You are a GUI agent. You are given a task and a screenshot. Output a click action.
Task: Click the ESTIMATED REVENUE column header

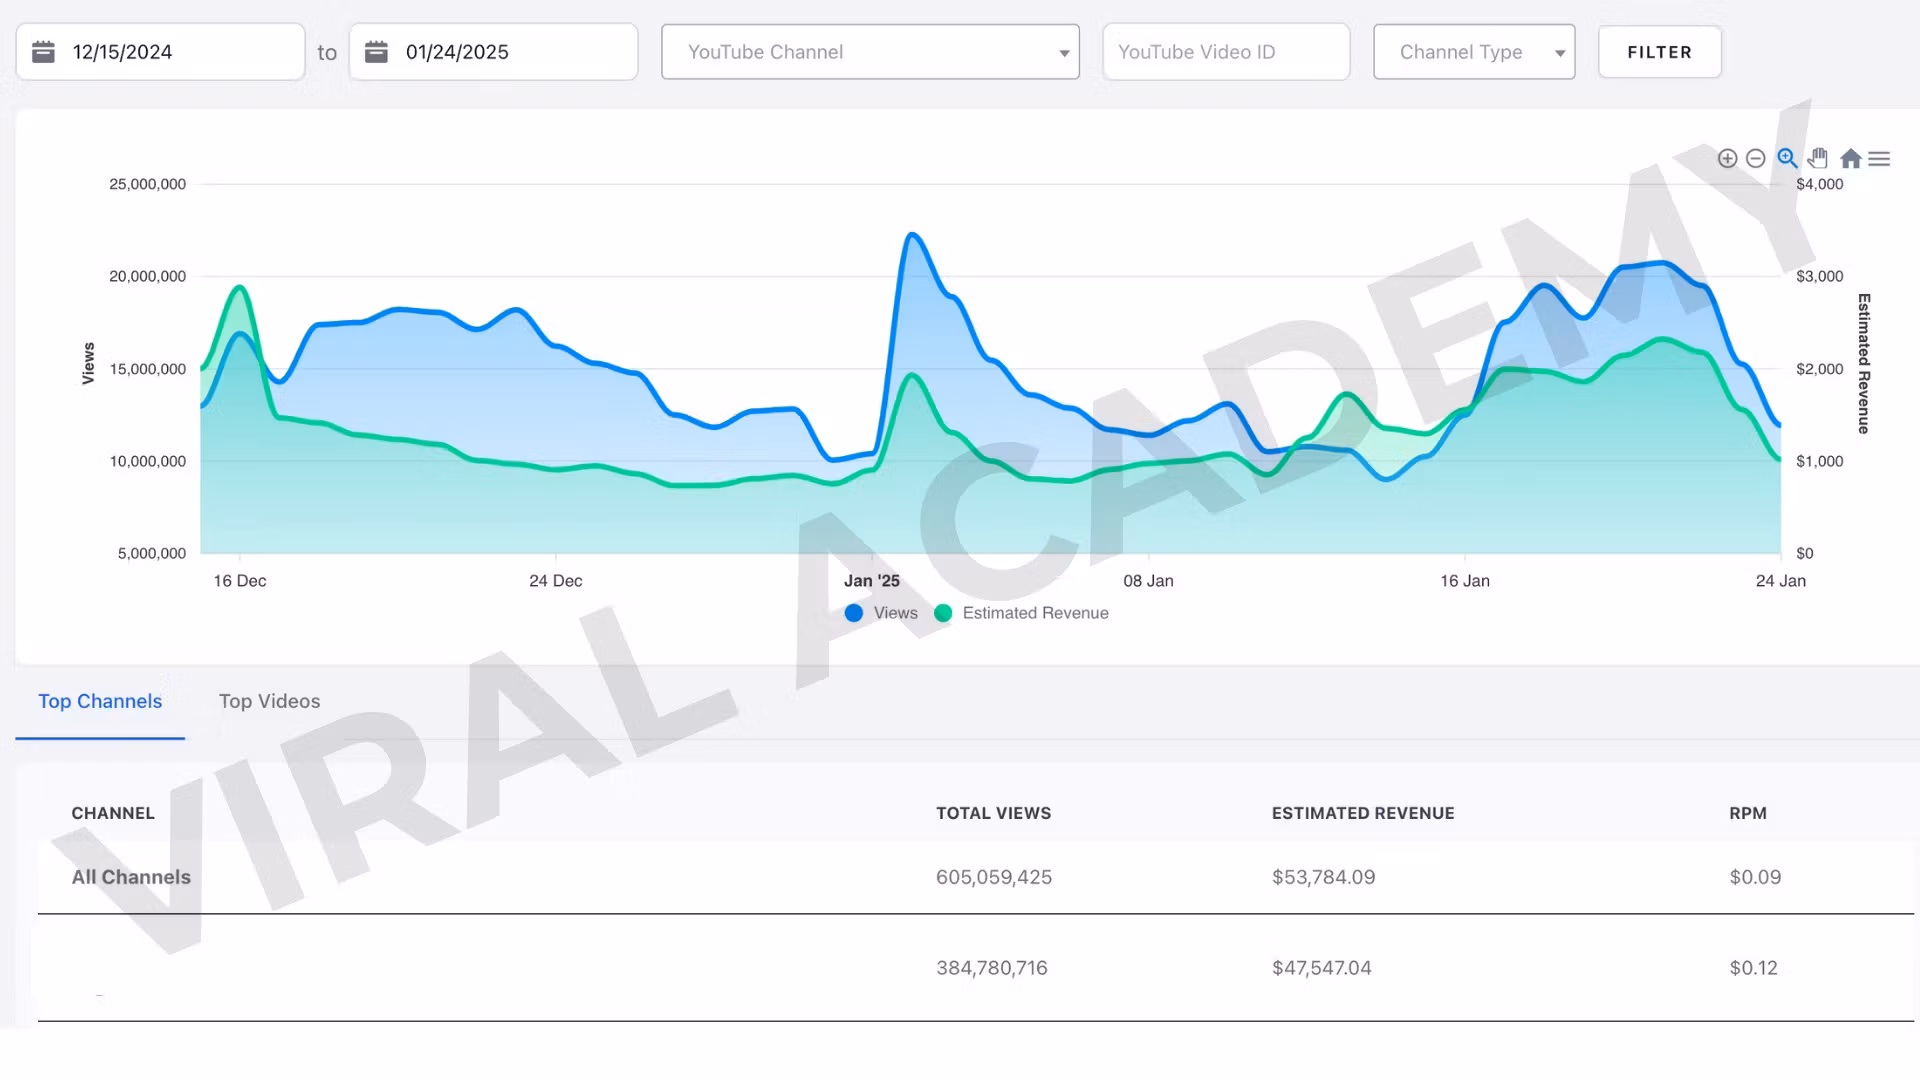(x=1362, y=813)
